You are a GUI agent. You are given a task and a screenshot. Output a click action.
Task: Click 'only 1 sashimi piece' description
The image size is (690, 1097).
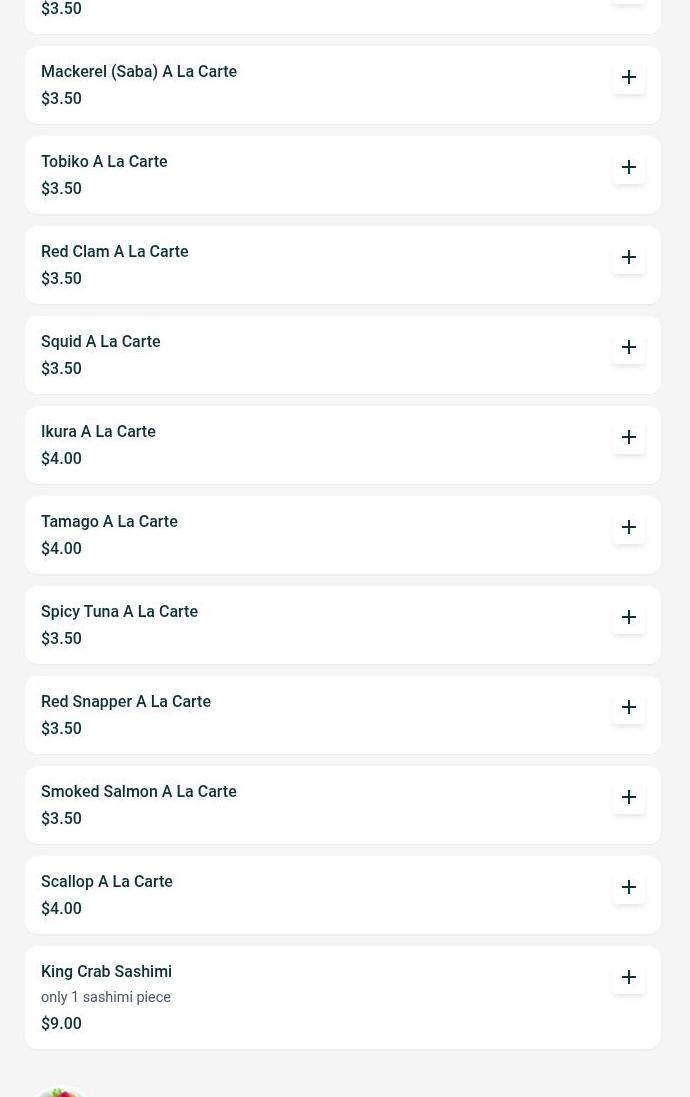[x=106, y=997]
